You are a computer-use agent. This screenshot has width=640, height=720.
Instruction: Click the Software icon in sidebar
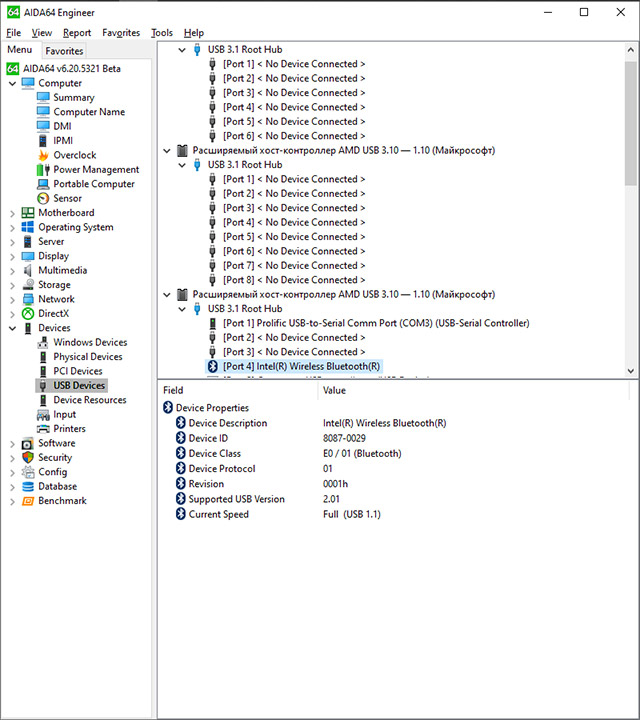click(28, 444)
